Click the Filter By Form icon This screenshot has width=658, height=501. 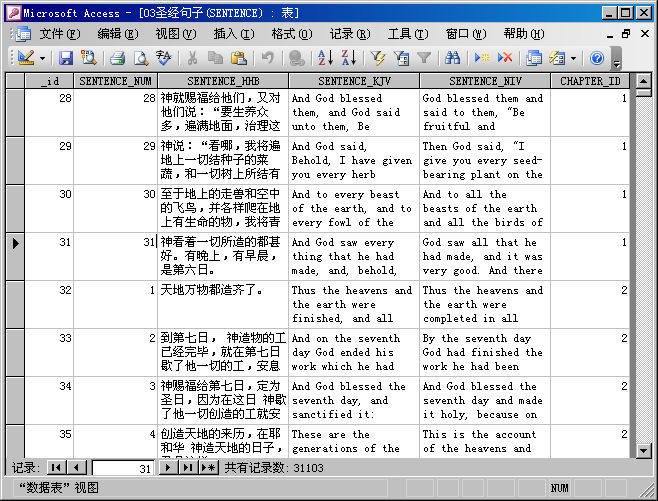coord(401,57)
